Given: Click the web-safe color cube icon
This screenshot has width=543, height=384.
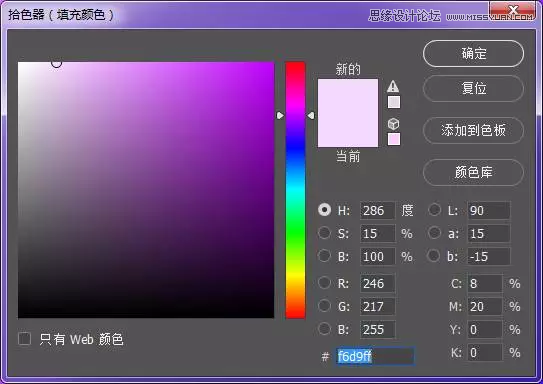Looking at the screenshot, I should click(393, 124).
